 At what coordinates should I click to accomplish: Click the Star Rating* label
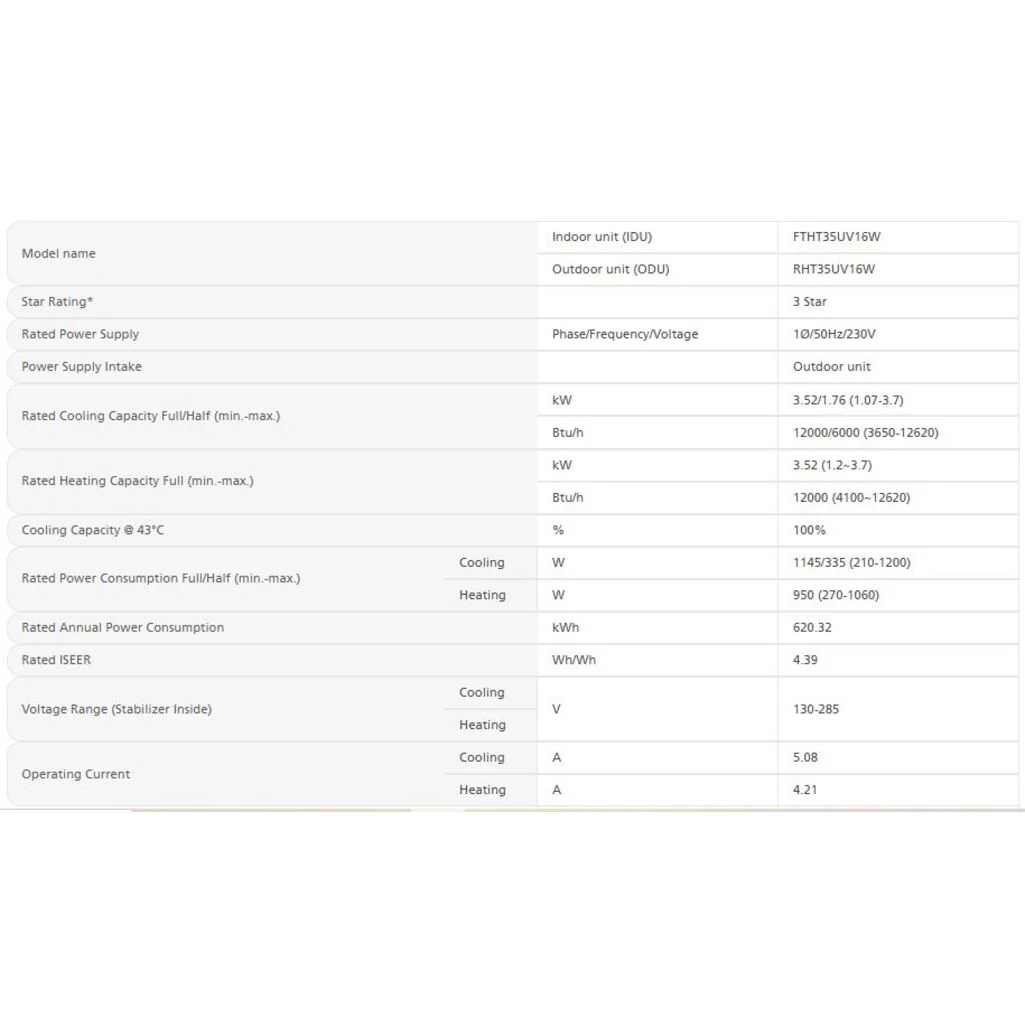point(57,302)
